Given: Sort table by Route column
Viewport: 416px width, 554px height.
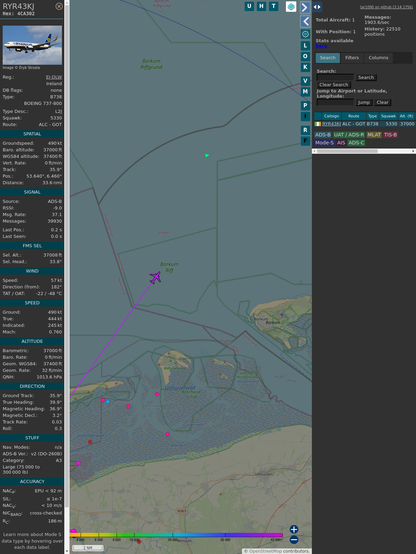Looking at the screenshot, I should (353, 116).
